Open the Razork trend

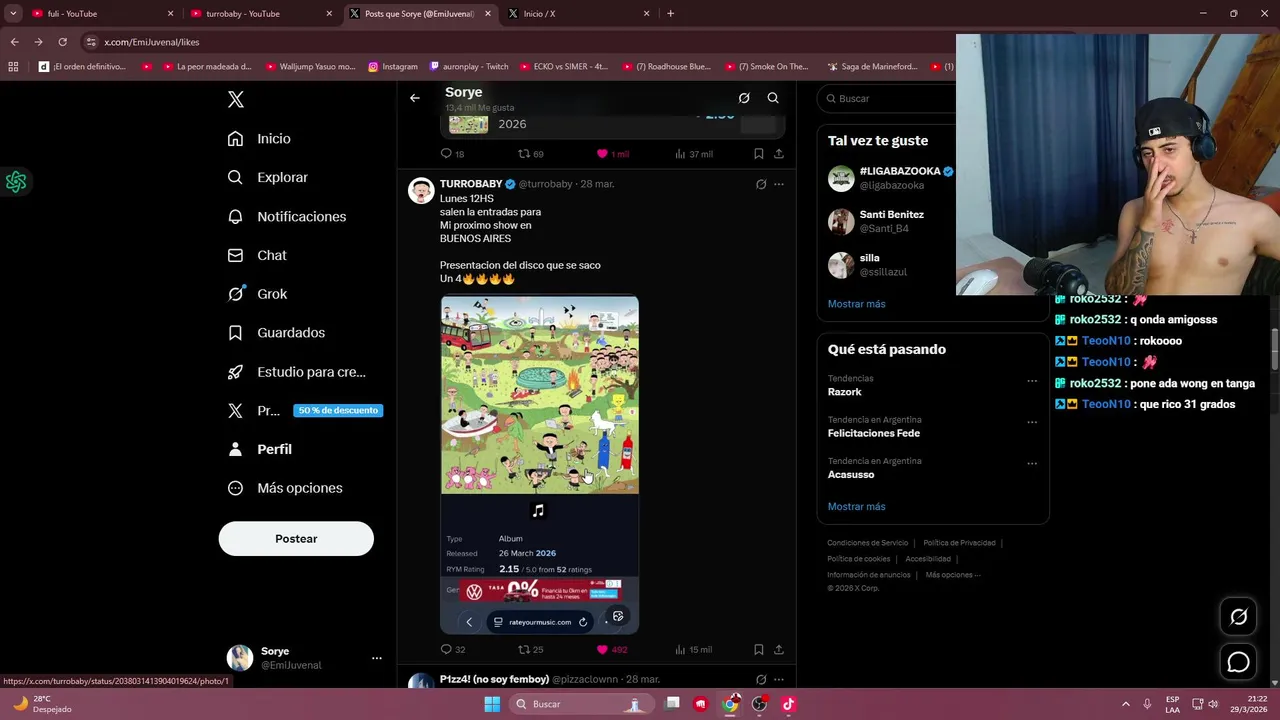coord(844,392)
